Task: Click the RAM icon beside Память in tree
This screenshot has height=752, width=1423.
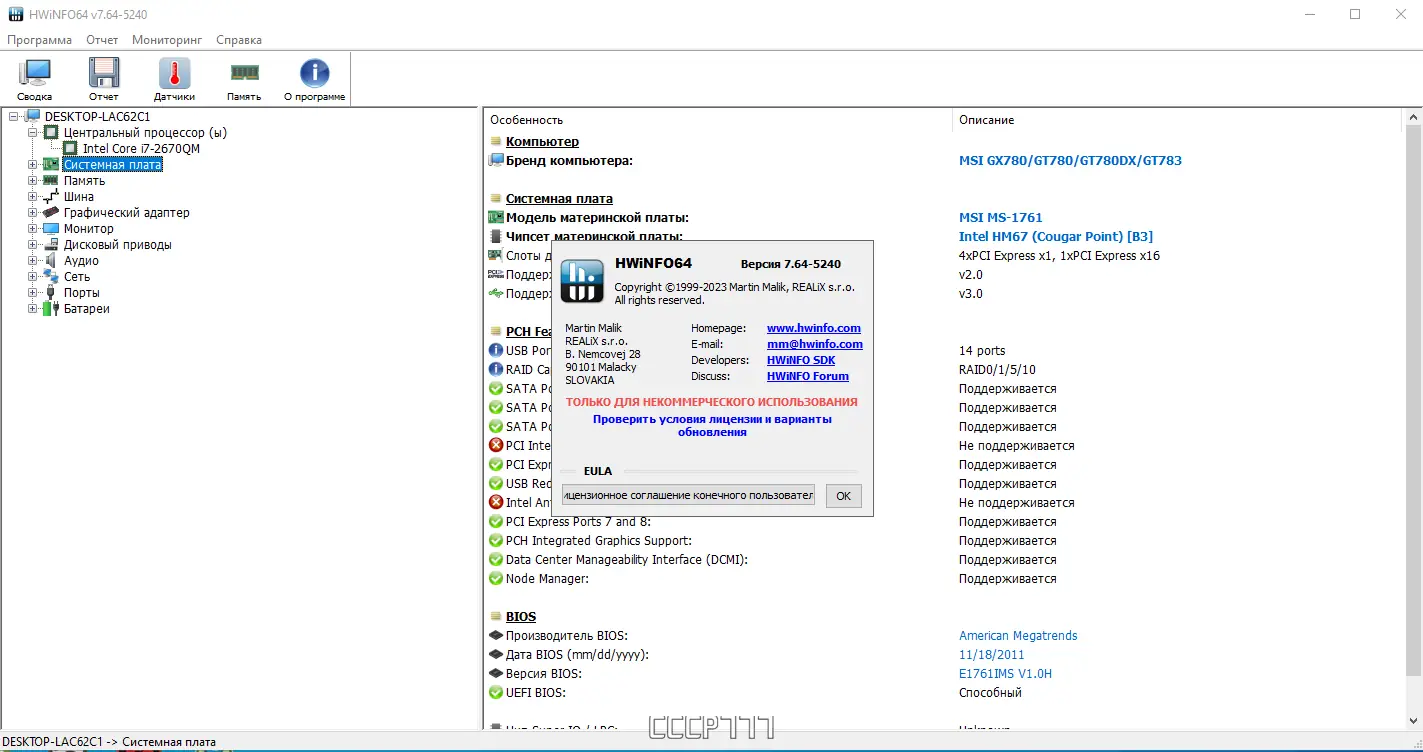Action: (x=51, y=181)
